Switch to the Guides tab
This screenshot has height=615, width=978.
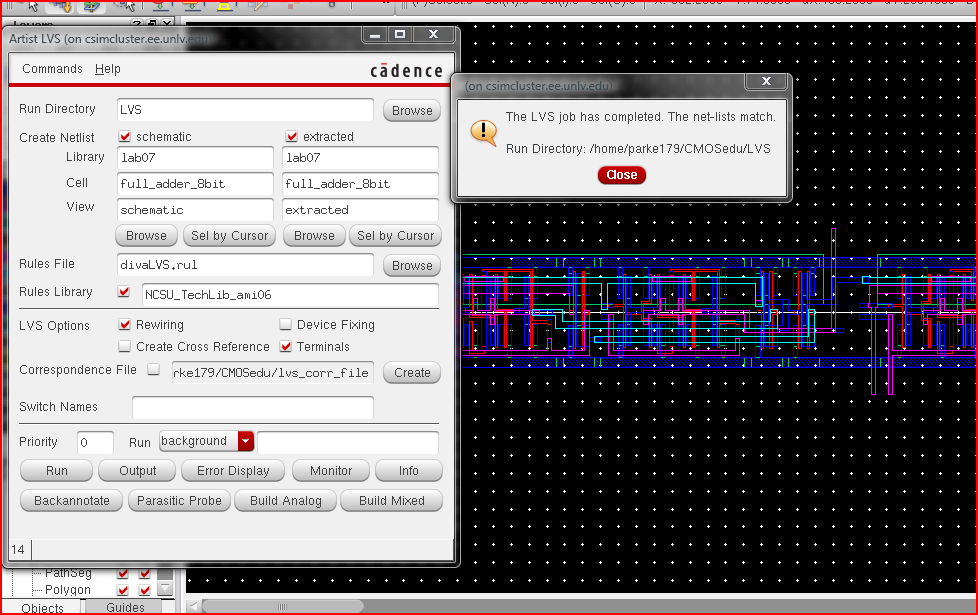click(126, 607)
